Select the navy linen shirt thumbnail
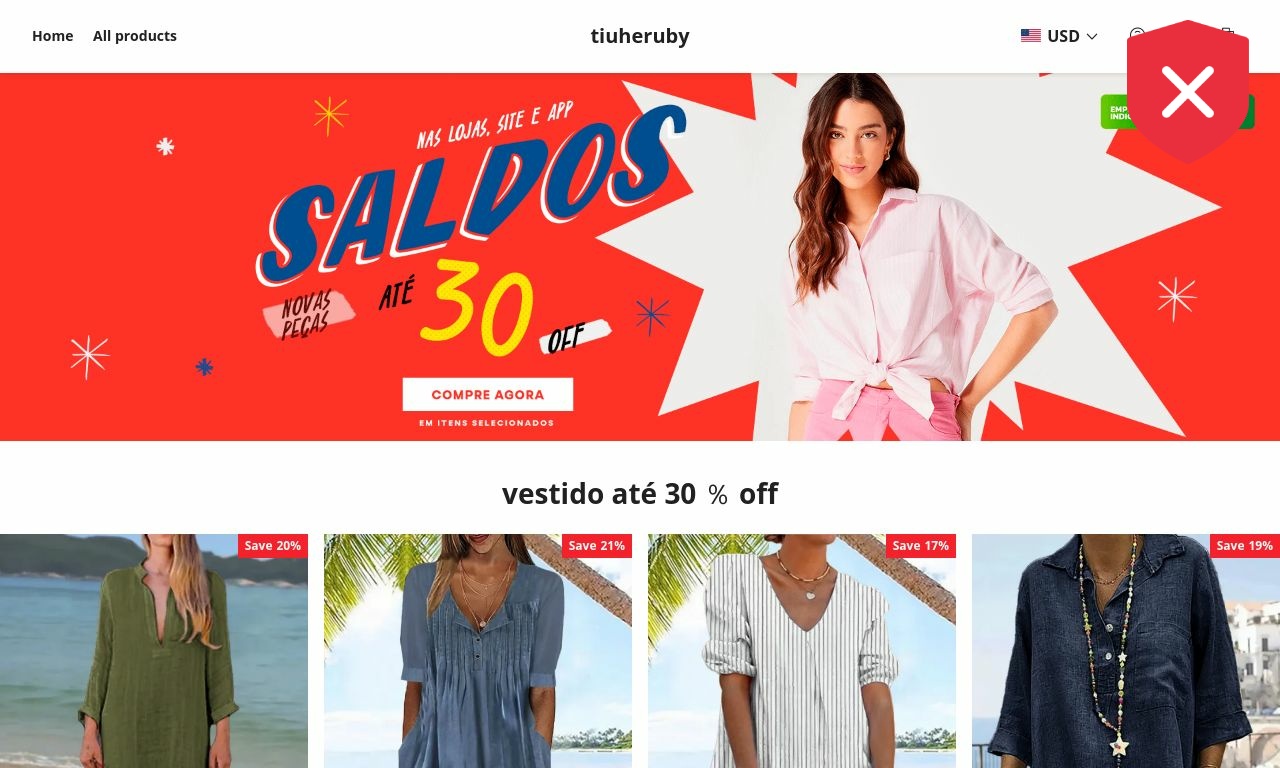Screen dimensions: 1280x768 click(1126, 651)
